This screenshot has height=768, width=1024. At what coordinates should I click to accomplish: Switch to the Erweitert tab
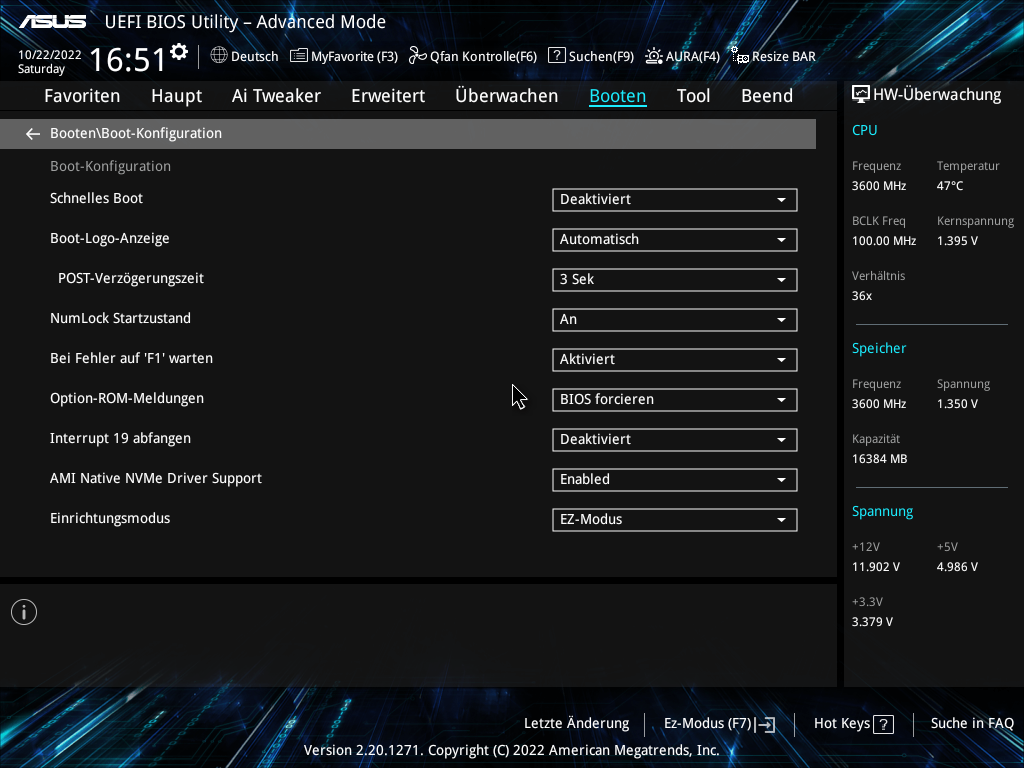[x=388, y=96]
